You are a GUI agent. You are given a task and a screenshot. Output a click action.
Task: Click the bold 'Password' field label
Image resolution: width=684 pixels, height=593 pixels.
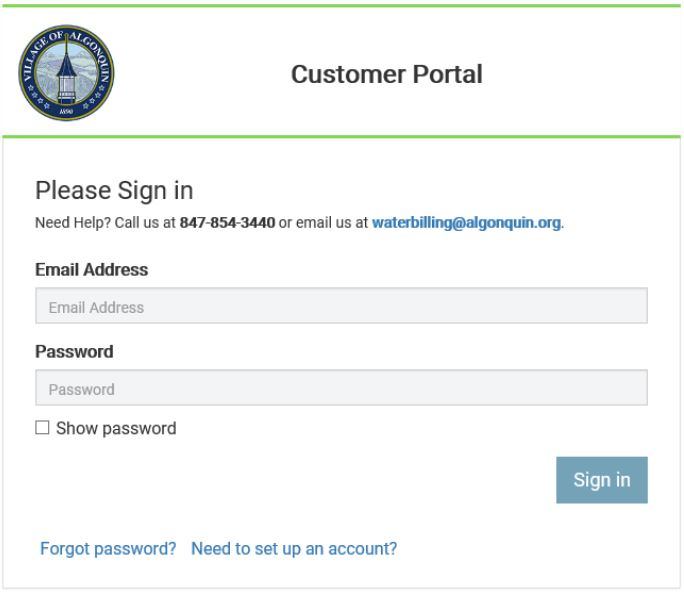pos(74,352)
